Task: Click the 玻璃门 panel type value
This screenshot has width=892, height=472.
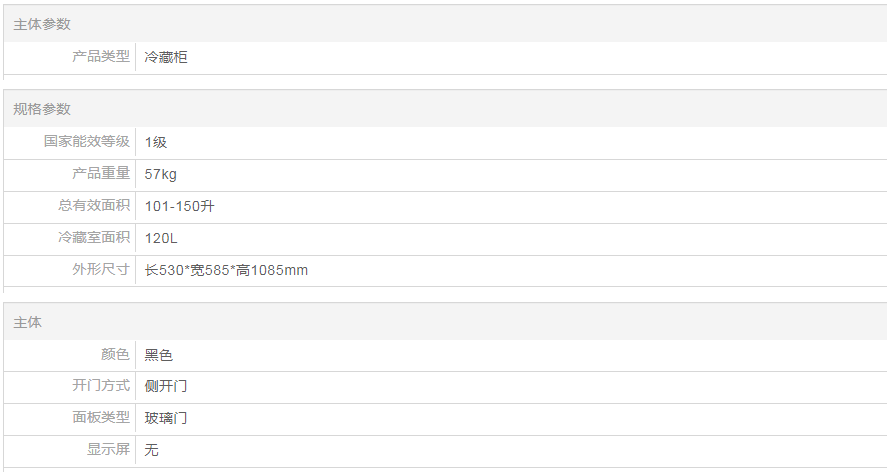Action: (x=166, y=418)
